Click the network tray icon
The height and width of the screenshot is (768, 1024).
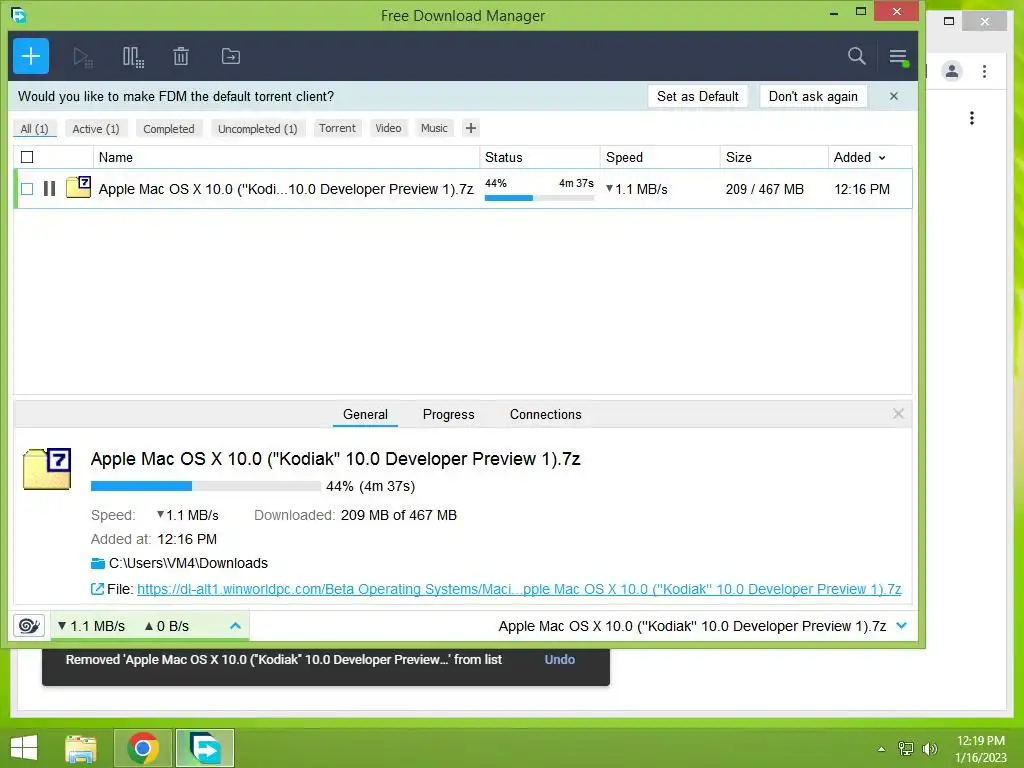(x=906, y=749)
